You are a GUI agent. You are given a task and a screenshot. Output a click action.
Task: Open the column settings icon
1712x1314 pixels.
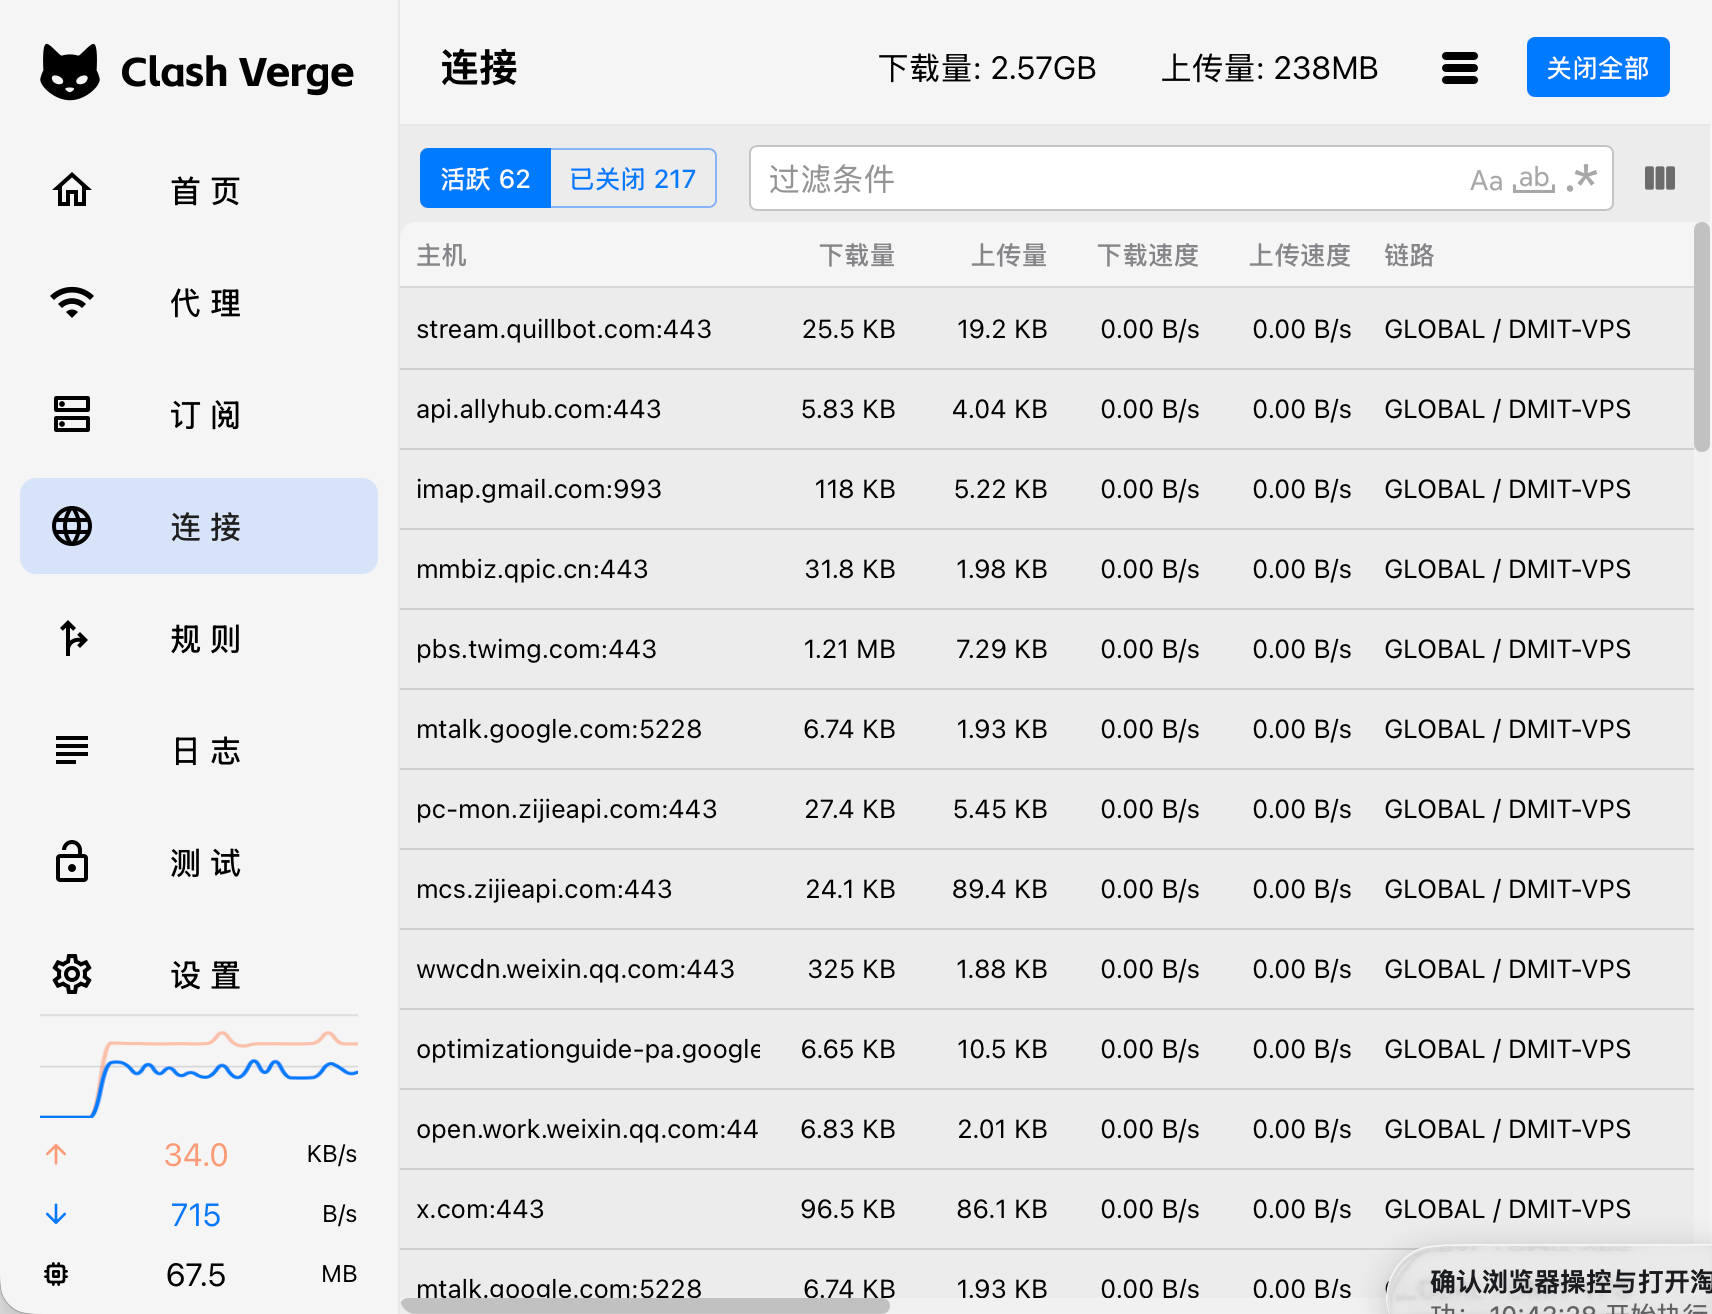click(1660, 178)
